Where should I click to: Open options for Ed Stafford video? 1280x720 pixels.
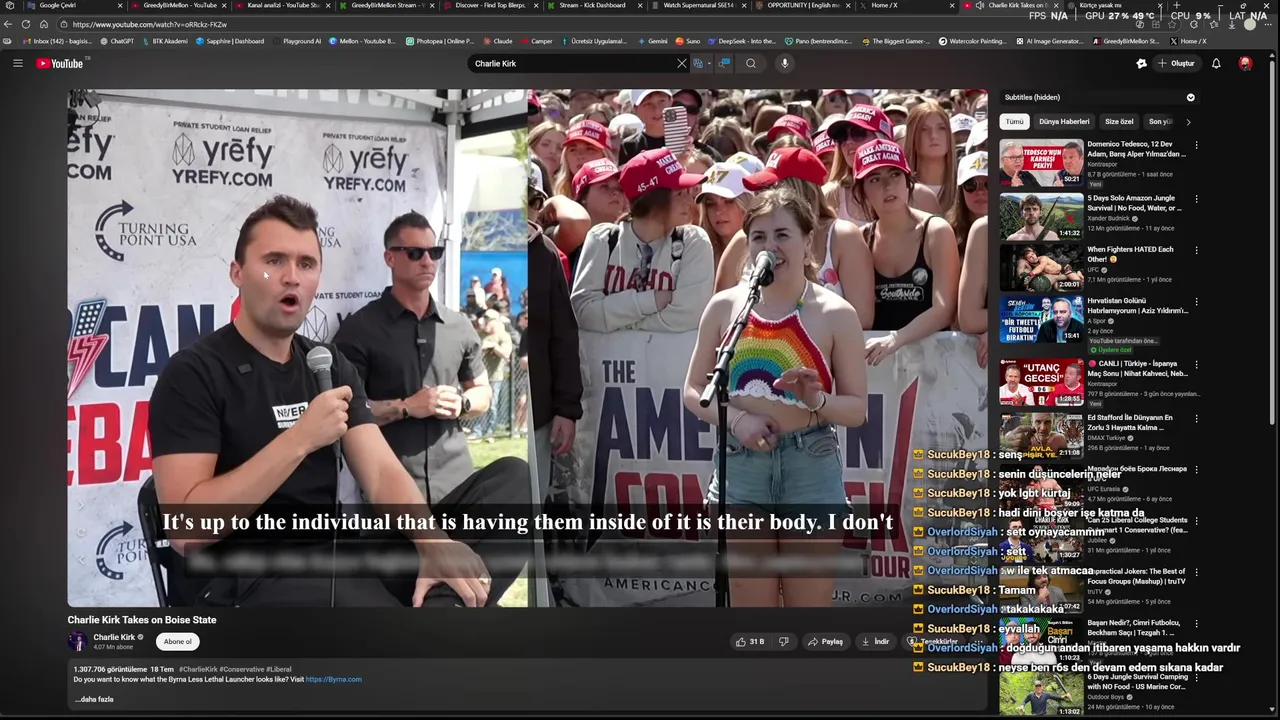[1196, 418]
